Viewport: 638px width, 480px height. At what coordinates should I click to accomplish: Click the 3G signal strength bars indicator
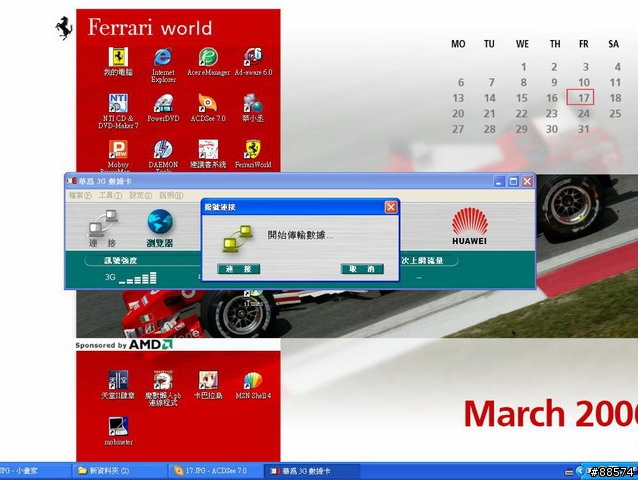pos(138,278)
